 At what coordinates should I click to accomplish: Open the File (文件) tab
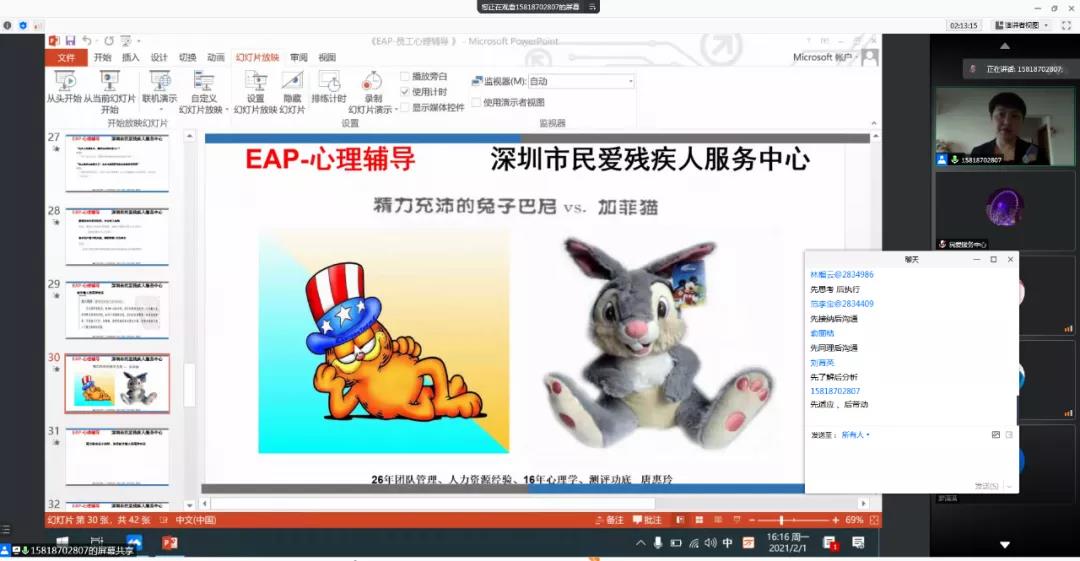point(66,57)
